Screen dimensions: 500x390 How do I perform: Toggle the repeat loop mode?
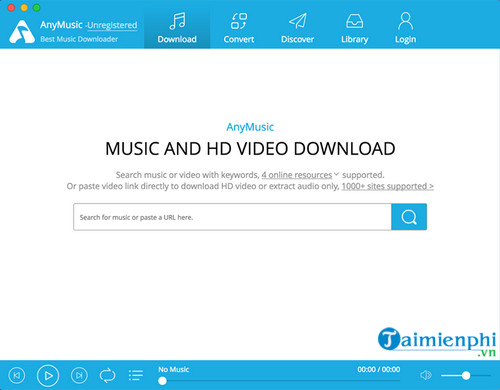point(107,376)
